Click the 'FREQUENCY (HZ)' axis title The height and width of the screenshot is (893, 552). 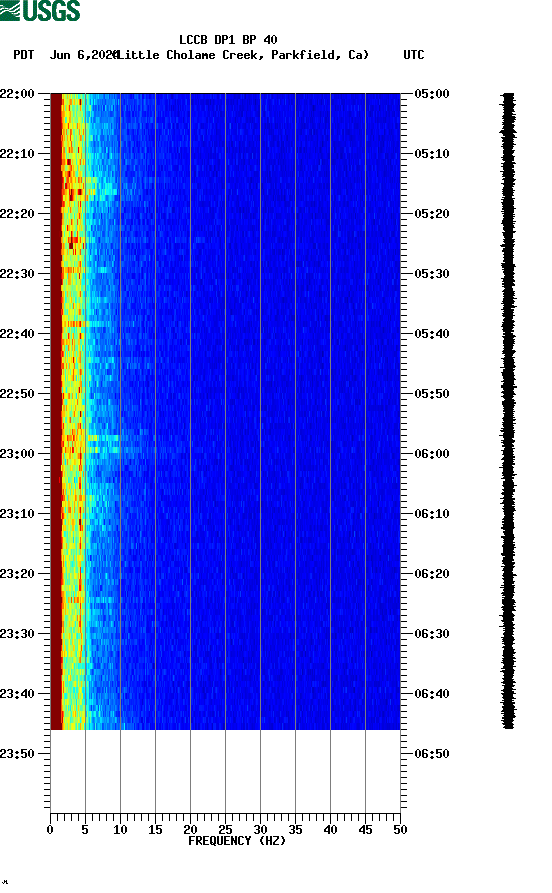click(237, 841)
